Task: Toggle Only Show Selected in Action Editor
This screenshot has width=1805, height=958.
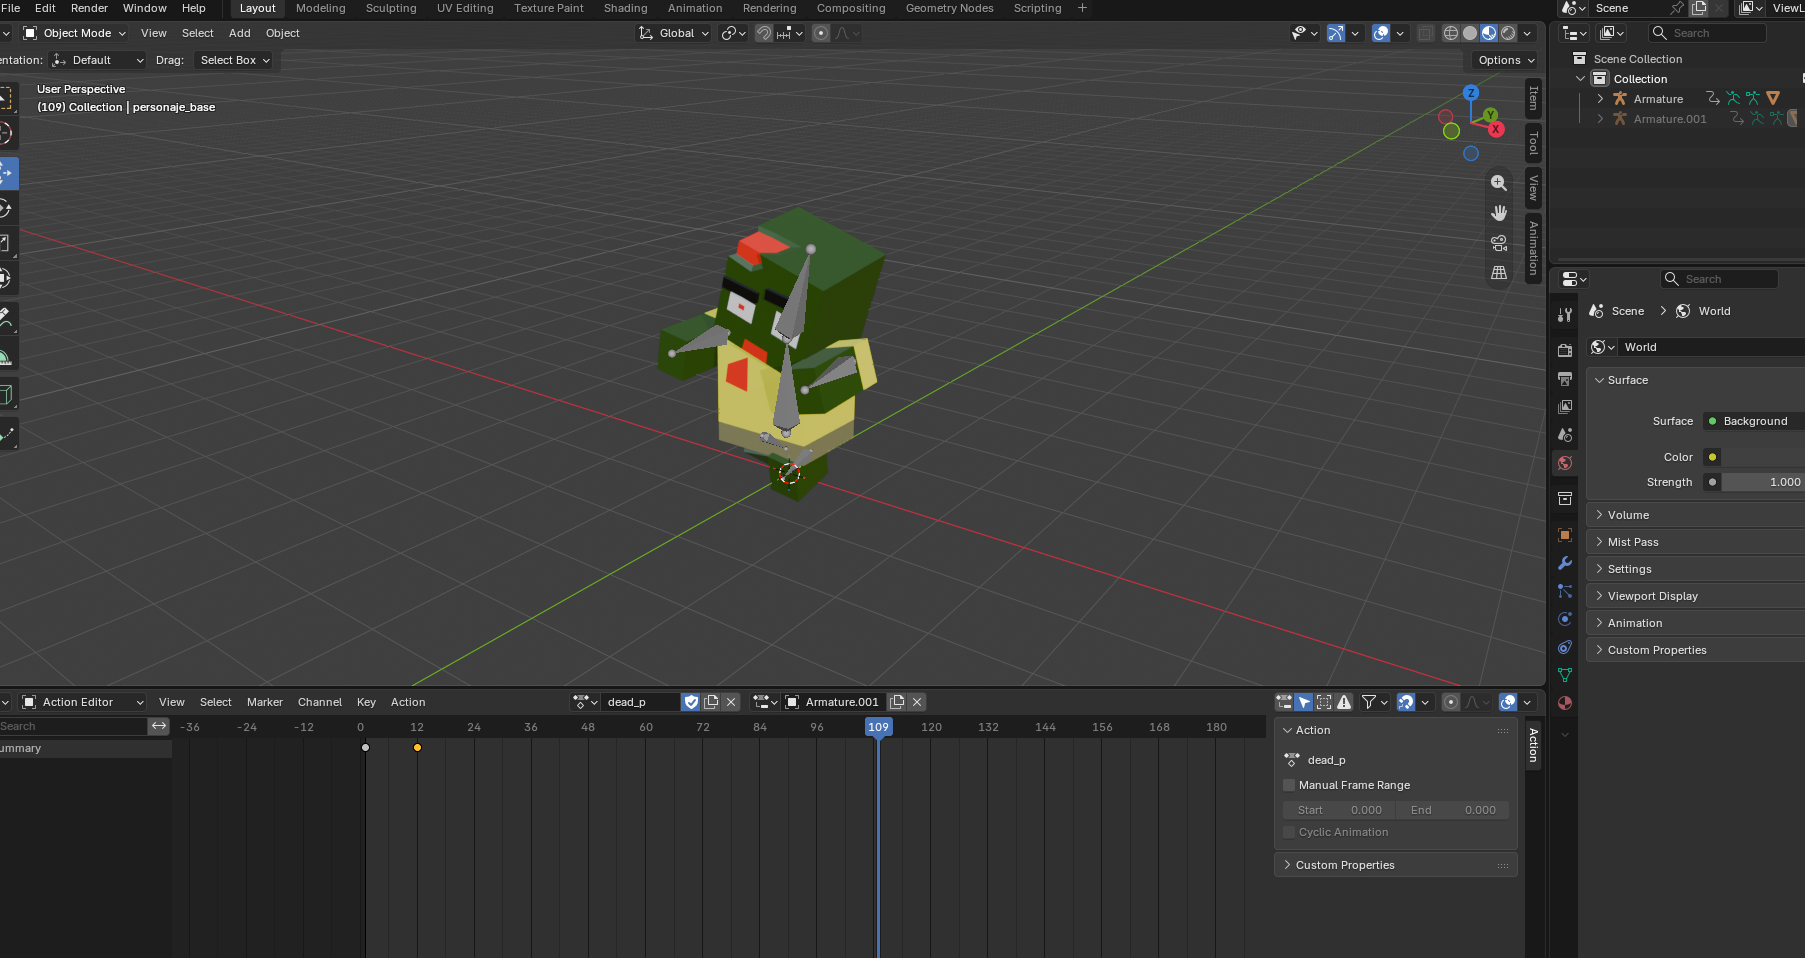Action: click(1304, 702)
